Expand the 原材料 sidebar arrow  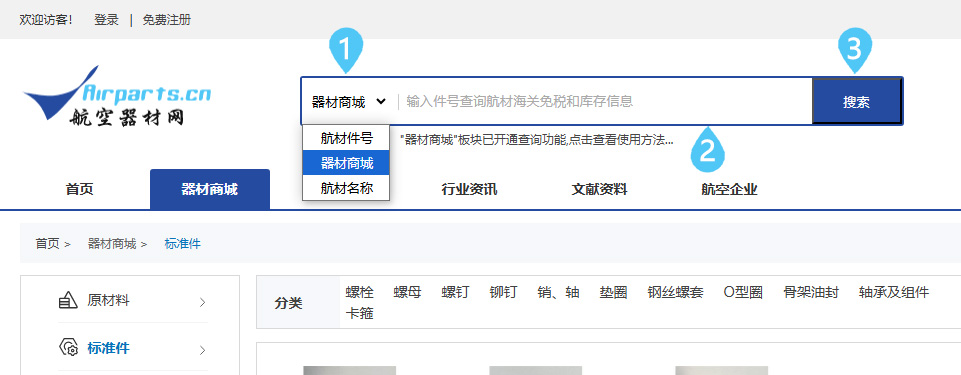[x=203, y=302]
